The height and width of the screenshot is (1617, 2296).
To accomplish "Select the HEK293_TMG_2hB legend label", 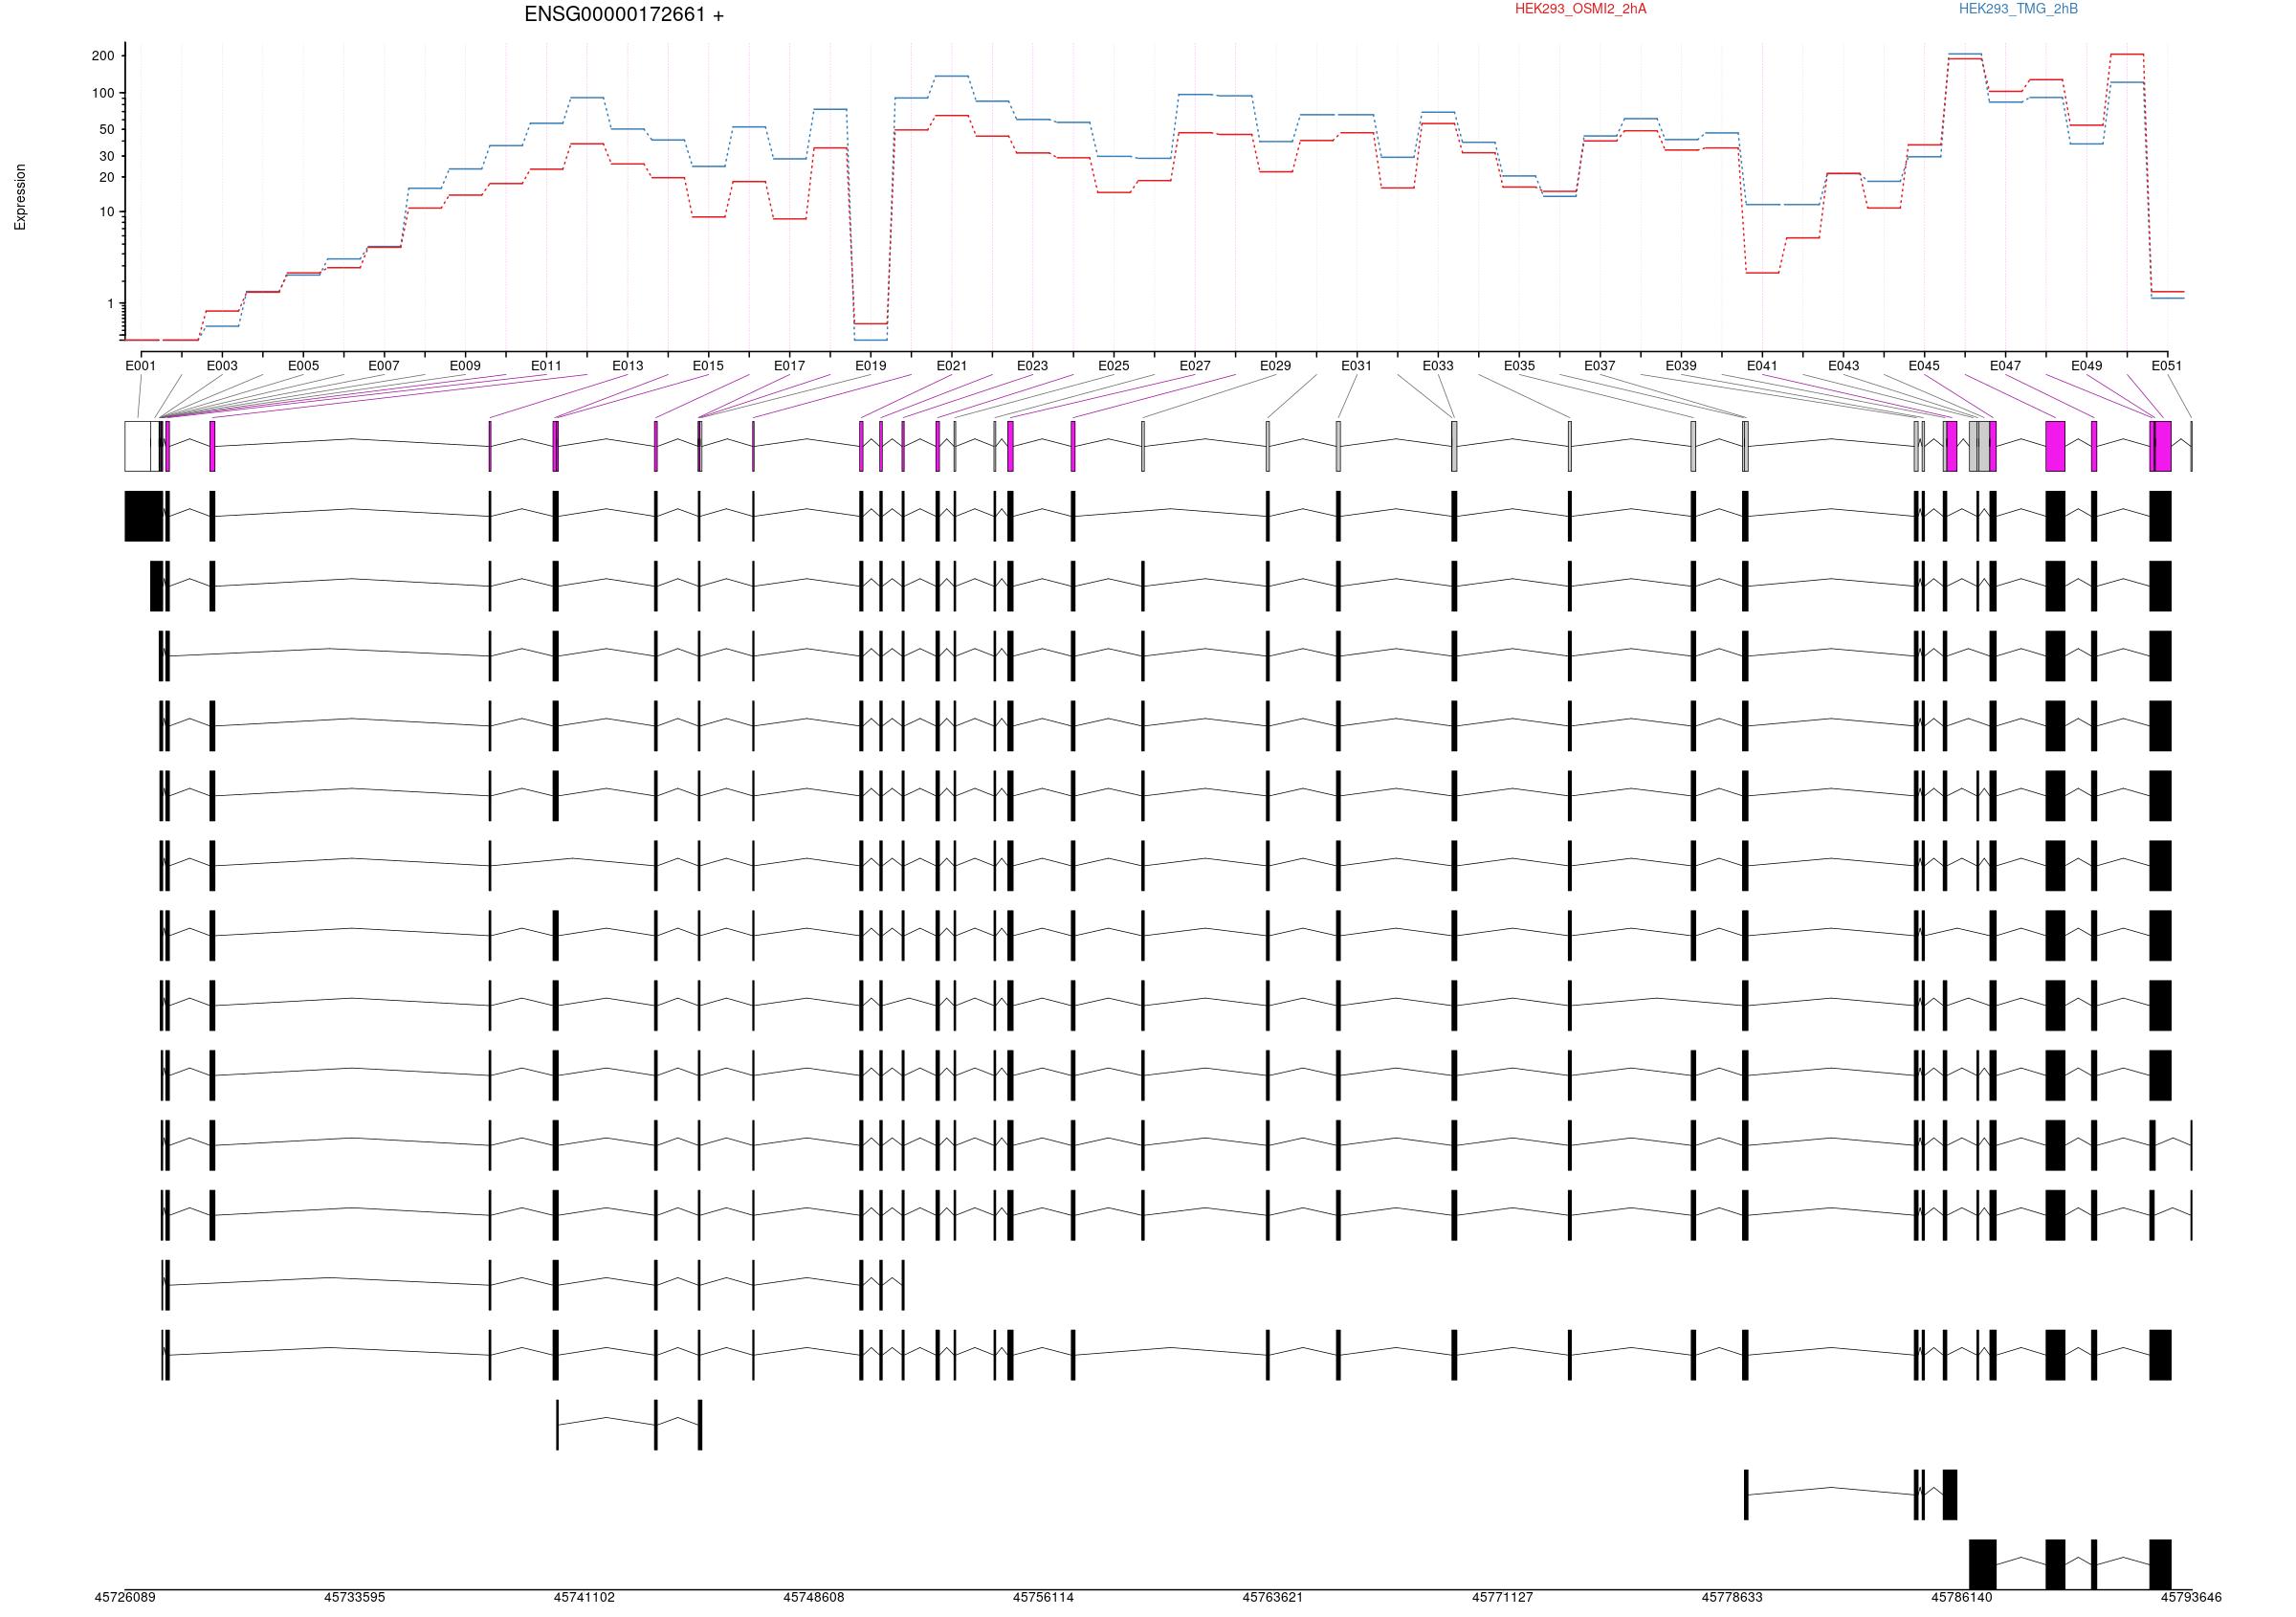I will [2018, 9].
